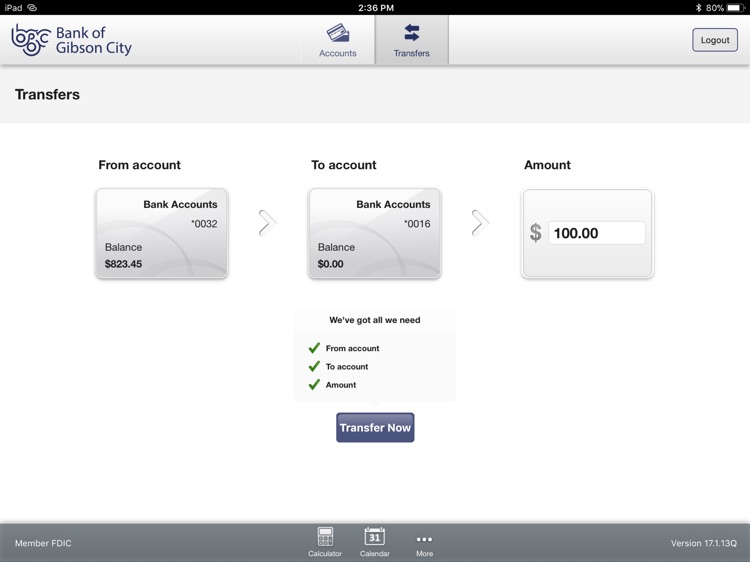The height and width of the screenshot is (562, 750).
Task: Click the green check next to Amount
Action: pos(314,384)
